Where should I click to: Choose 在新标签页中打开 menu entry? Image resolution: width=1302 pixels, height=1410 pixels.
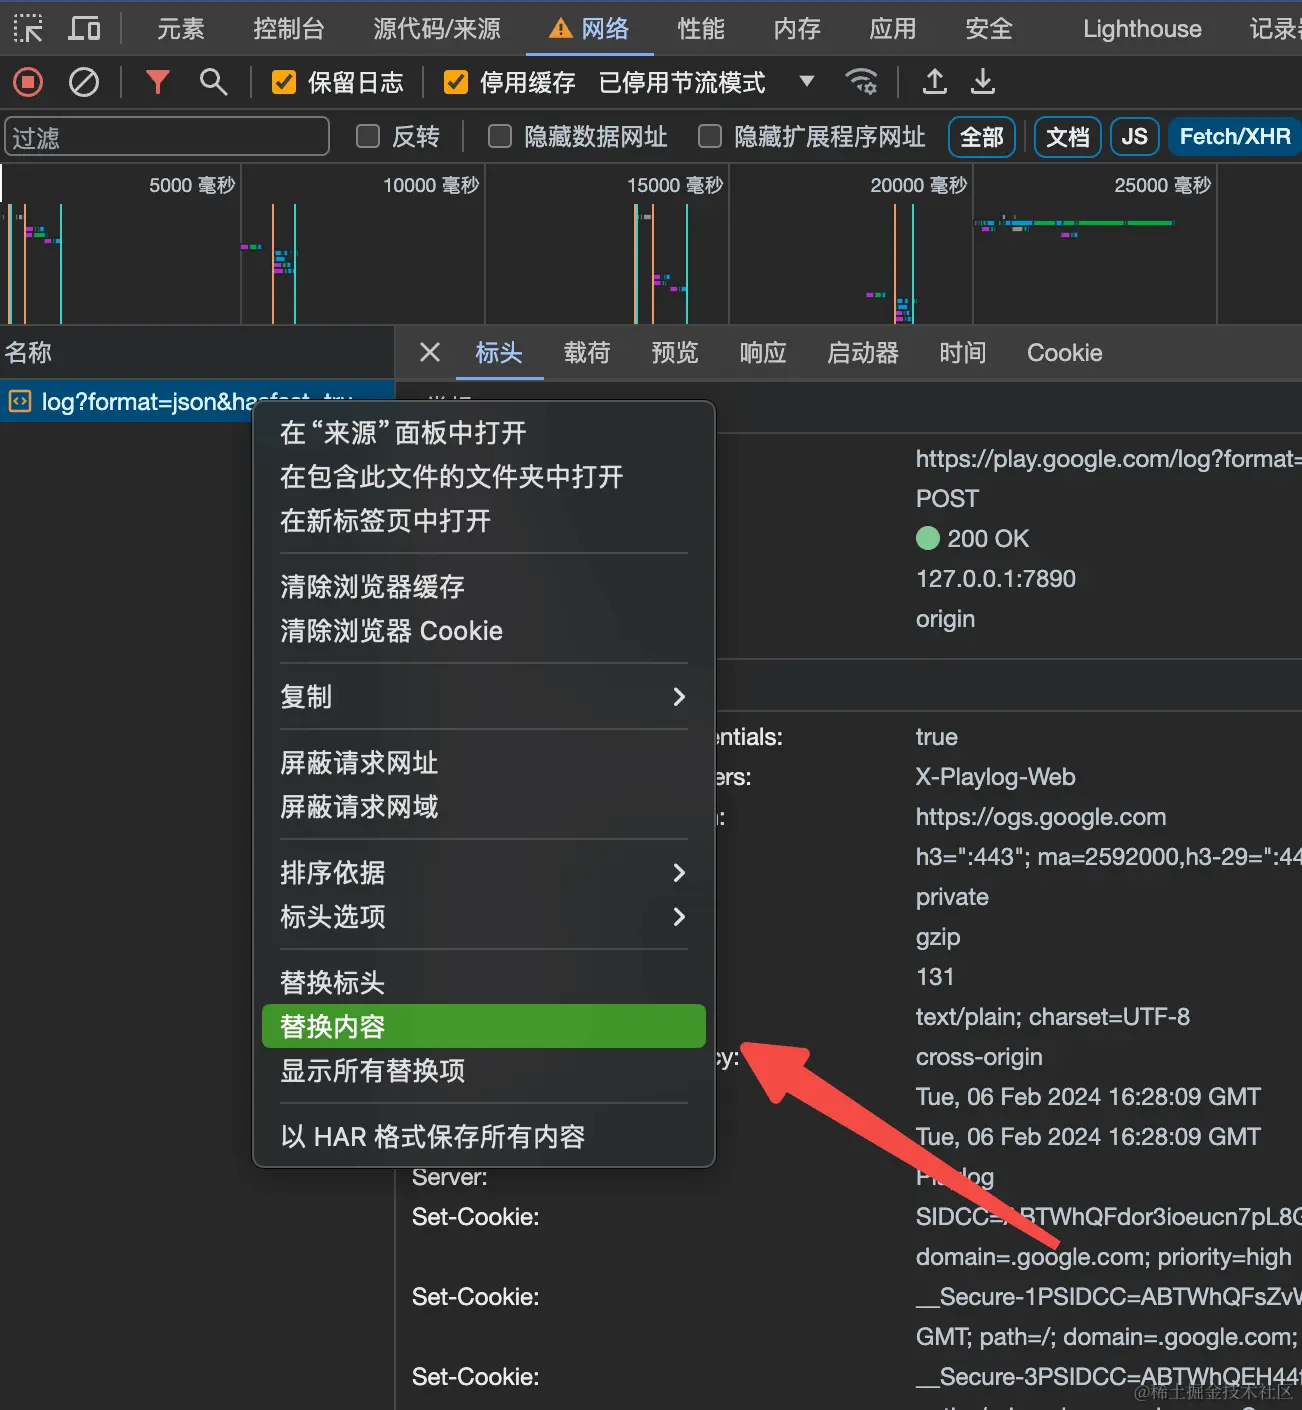click(x=484, y=521)
